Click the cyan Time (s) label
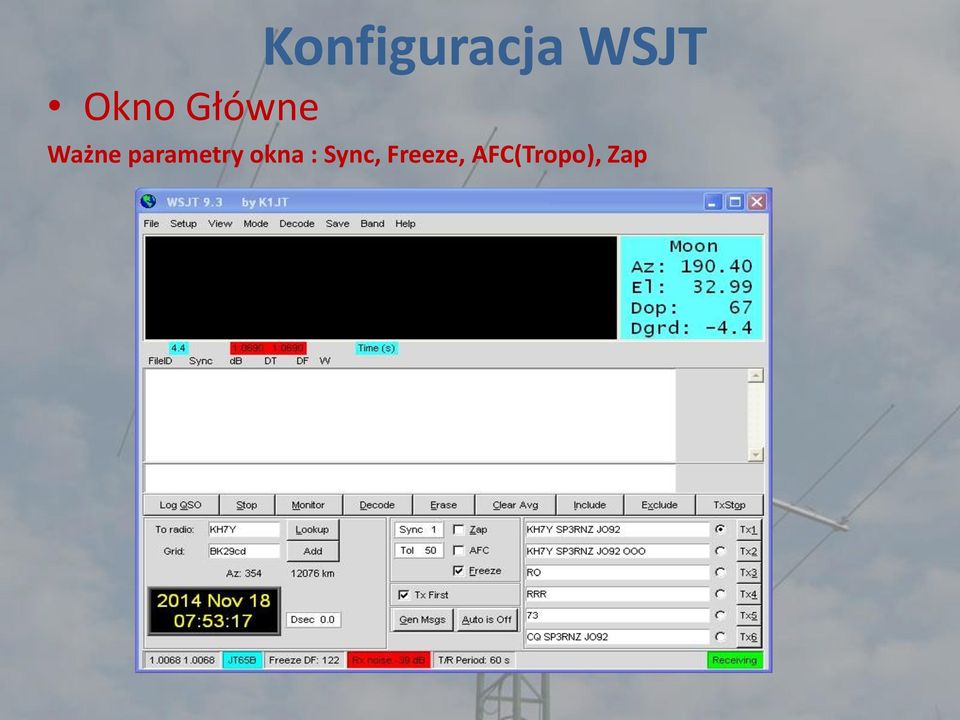This screenshot has height=720, width=960. click(x=377, y=348)
